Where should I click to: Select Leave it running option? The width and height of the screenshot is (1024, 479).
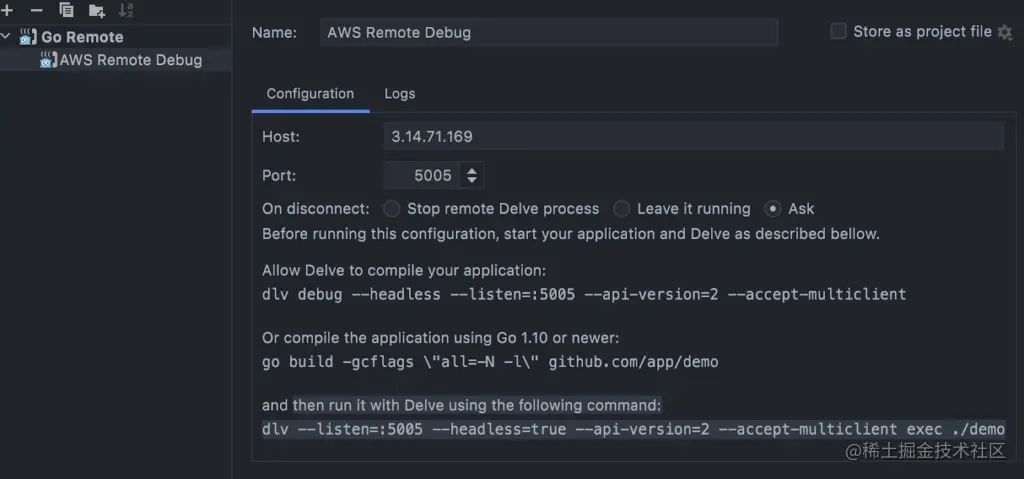[621, 209]
